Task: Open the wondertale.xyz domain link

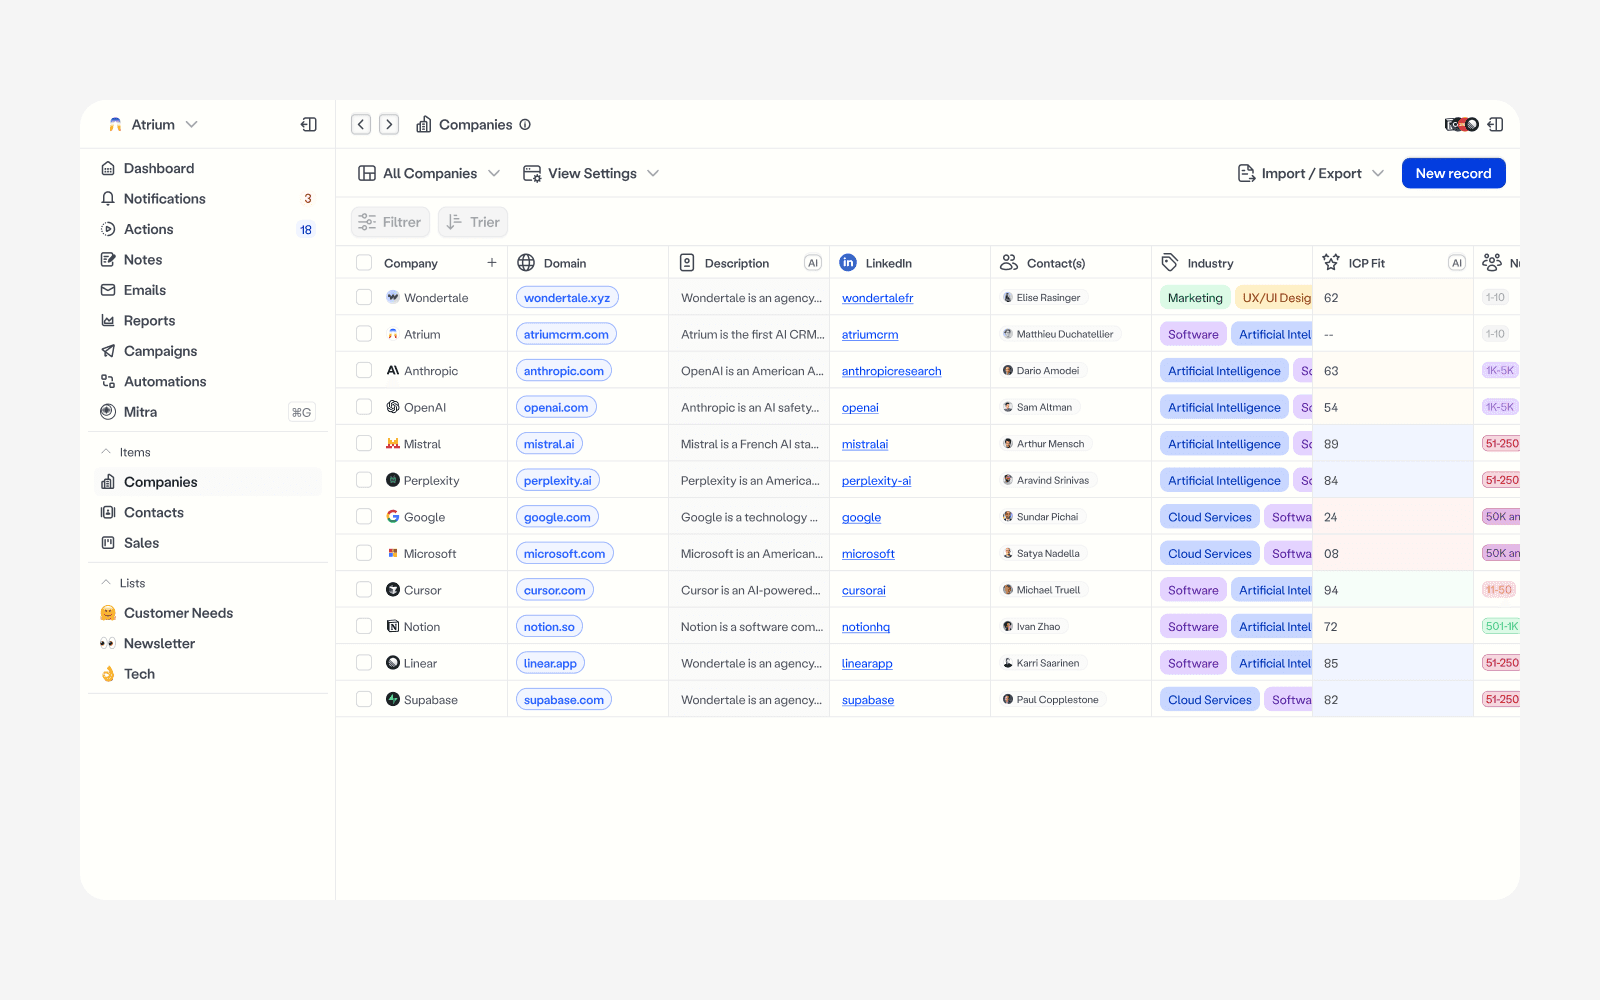Action: coord(567,298)
